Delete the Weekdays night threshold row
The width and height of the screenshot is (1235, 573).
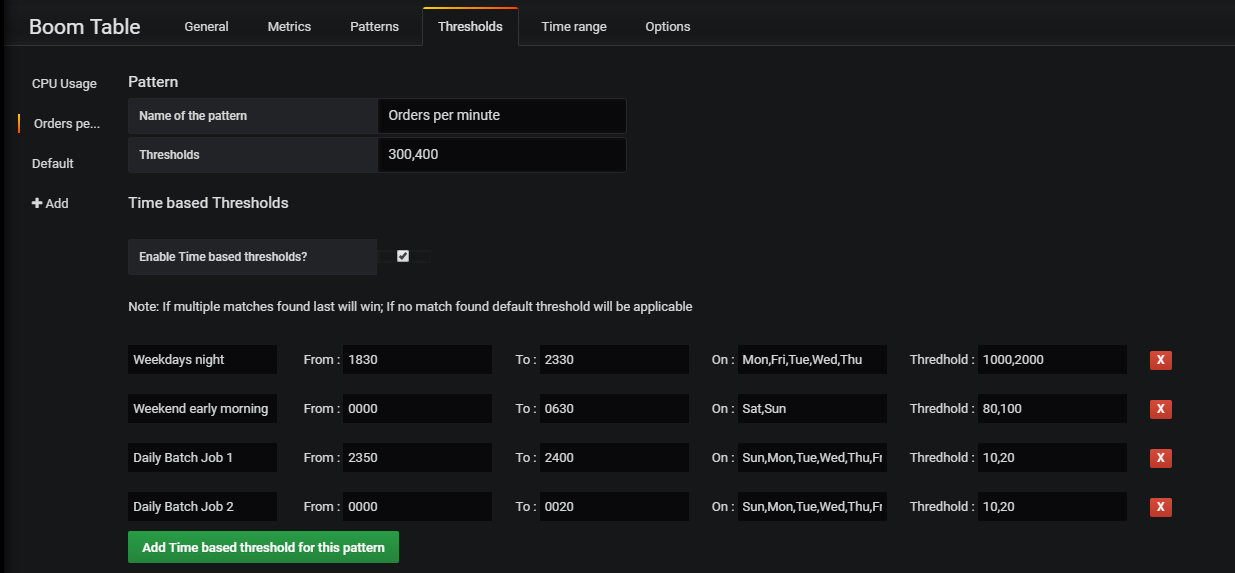point(1160,360)
